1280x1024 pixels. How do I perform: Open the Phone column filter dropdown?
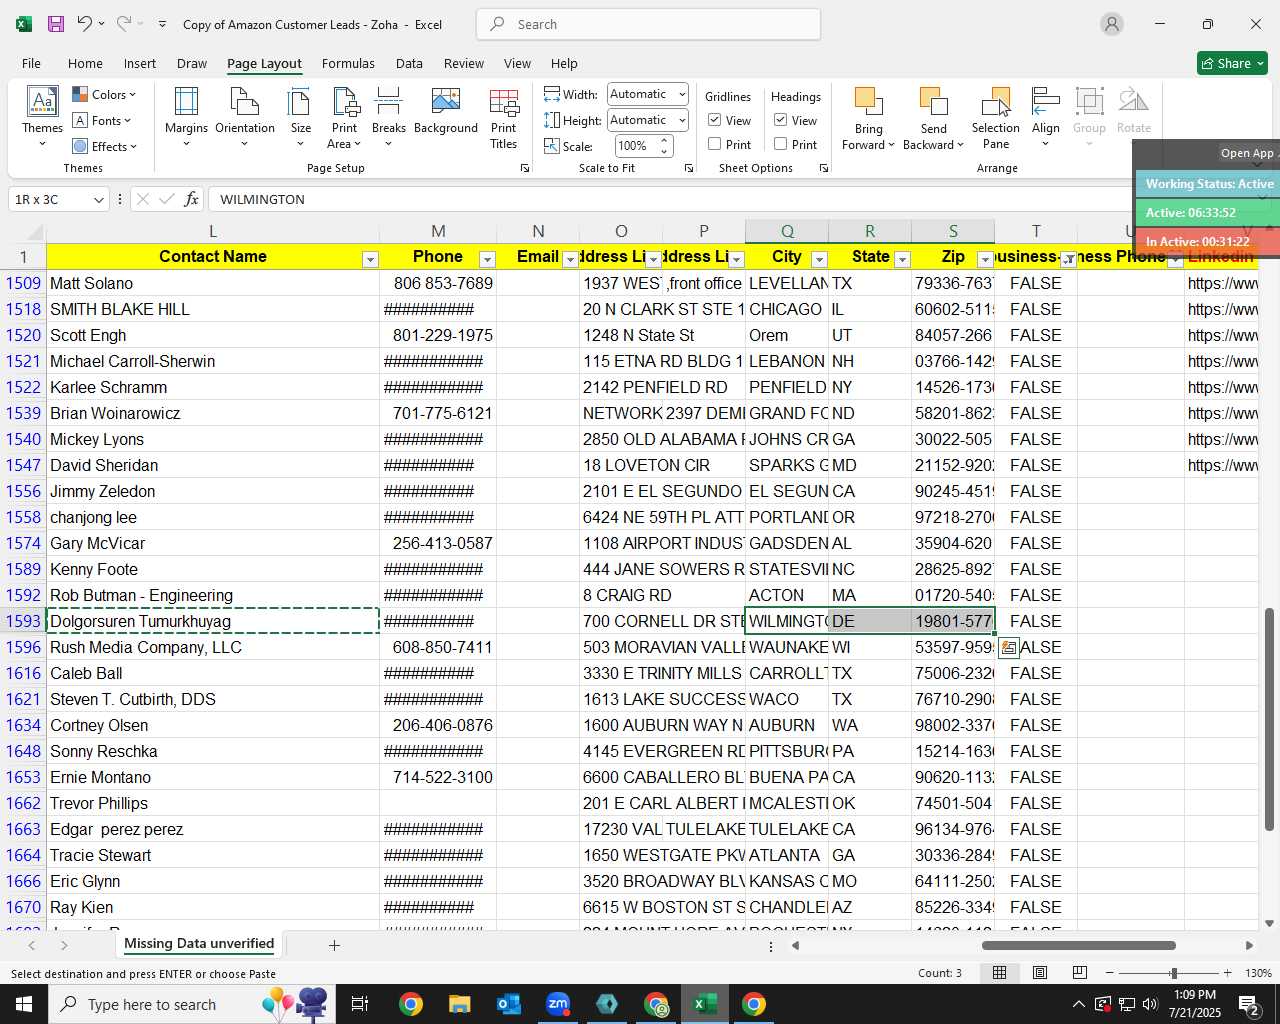pos(487,260)
